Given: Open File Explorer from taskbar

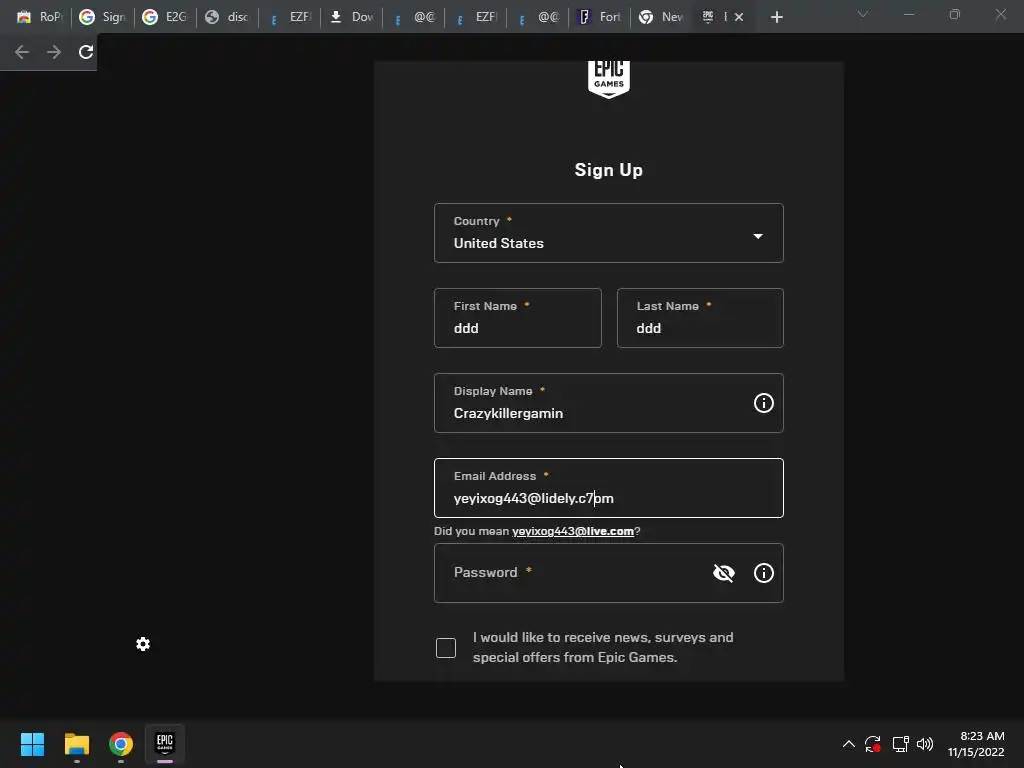Looking at the screenshot, I should 76,744.
